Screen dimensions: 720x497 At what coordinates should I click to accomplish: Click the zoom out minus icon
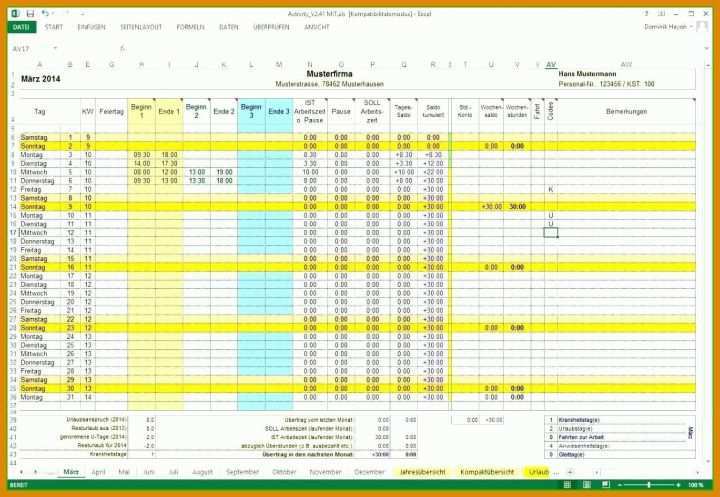click(x=620, y=485)
